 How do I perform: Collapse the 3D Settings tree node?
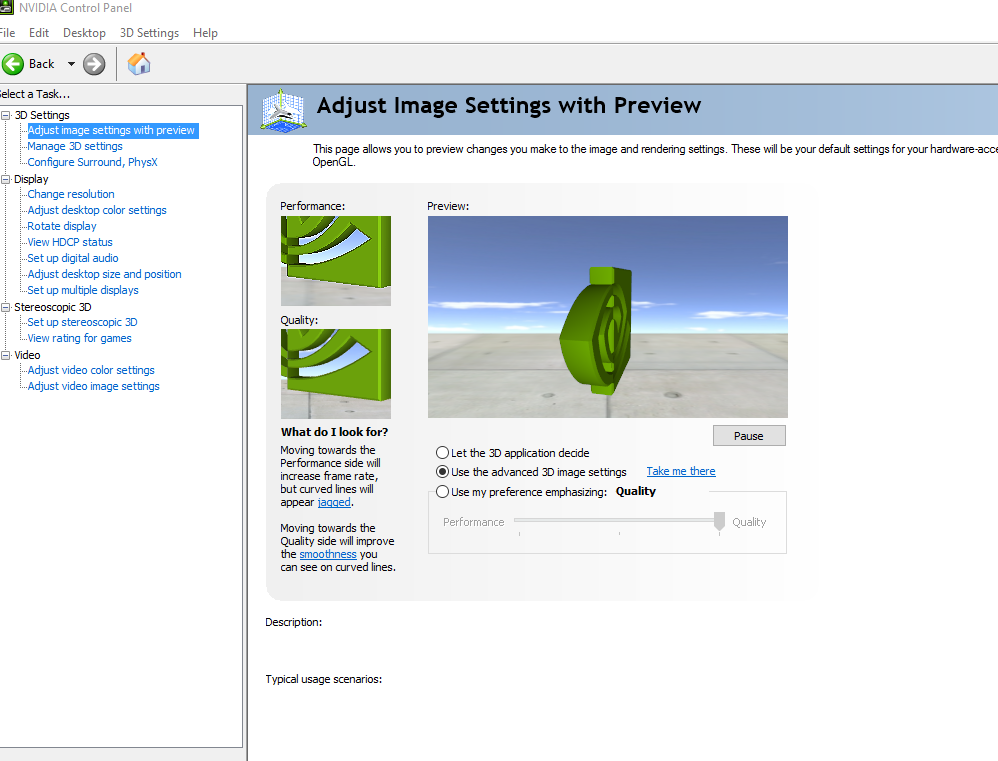[6, 115]
